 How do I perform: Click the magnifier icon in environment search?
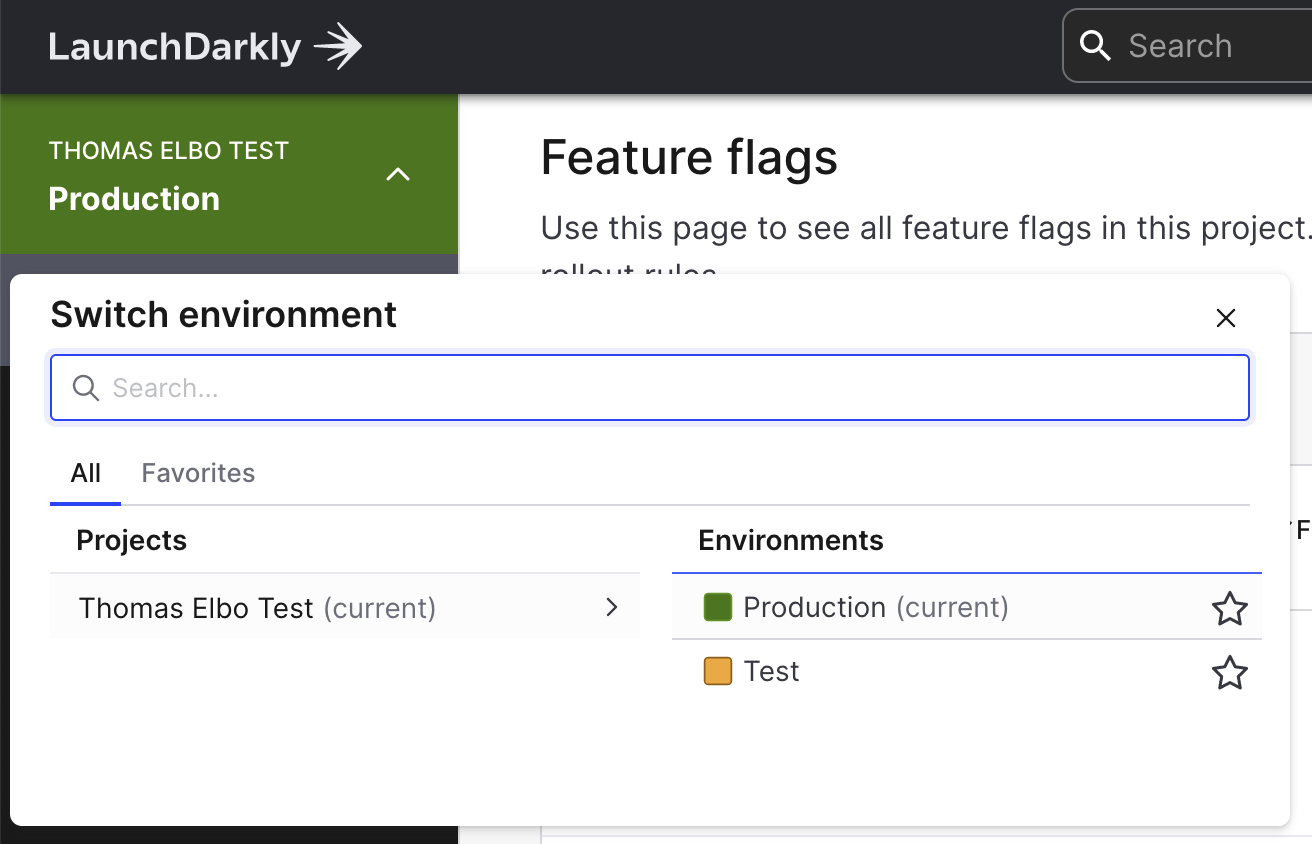coord(86,388)
